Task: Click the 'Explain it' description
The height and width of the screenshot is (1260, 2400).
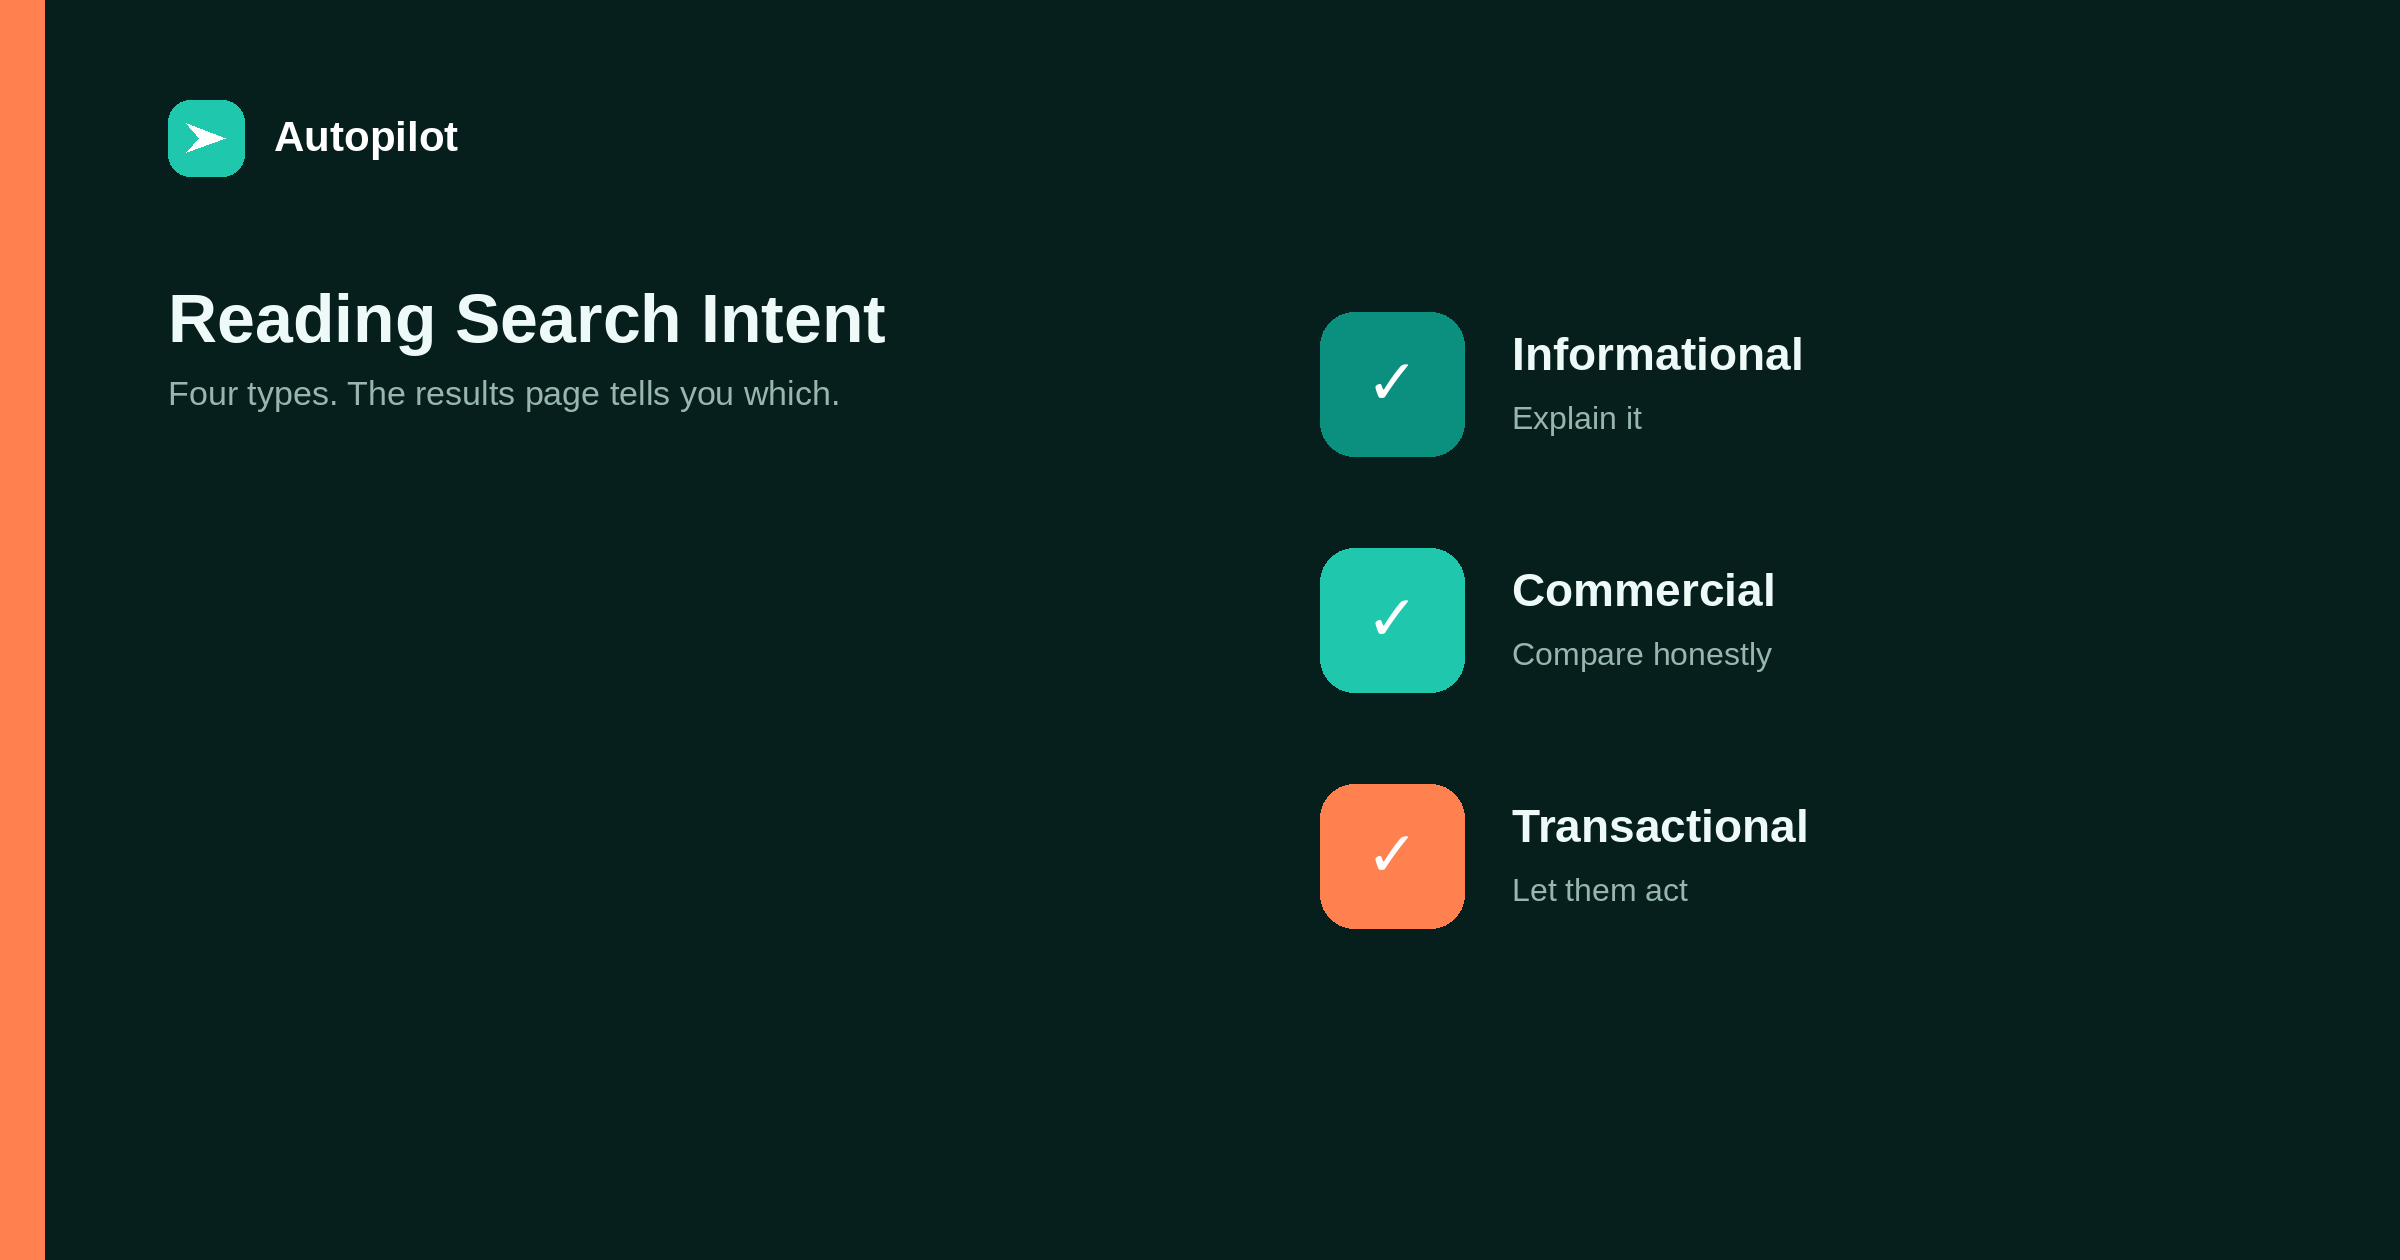Action: (x=1576, y=418)
